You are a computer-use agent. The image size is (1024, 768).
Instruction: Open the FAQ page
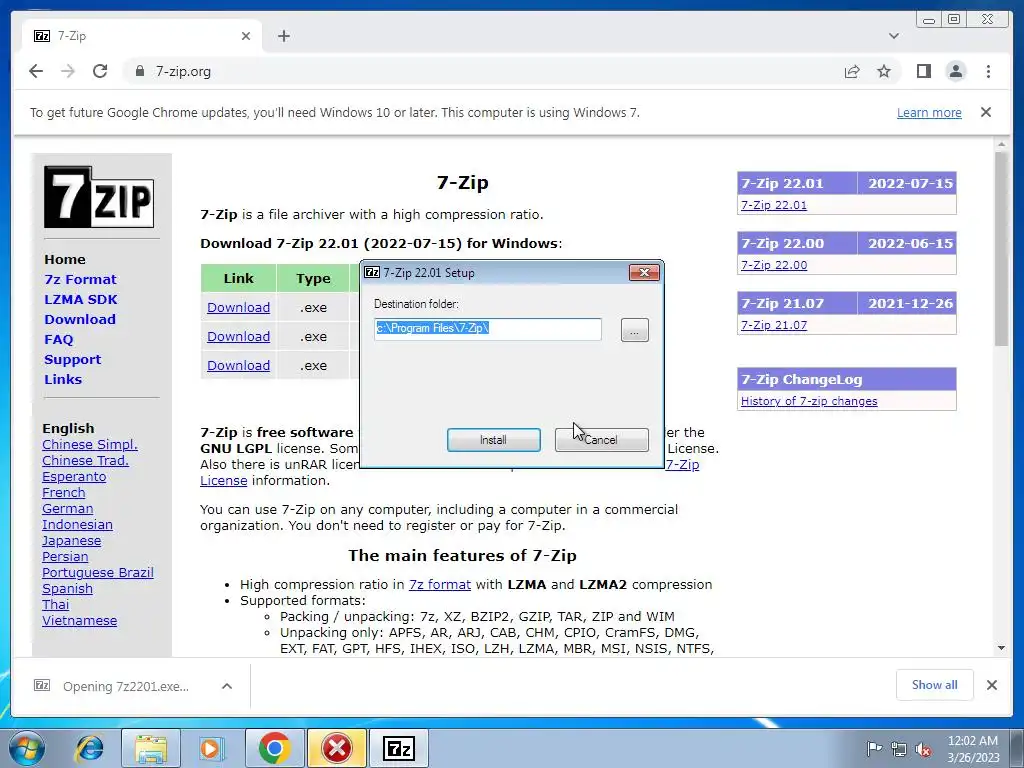[59, 340]
